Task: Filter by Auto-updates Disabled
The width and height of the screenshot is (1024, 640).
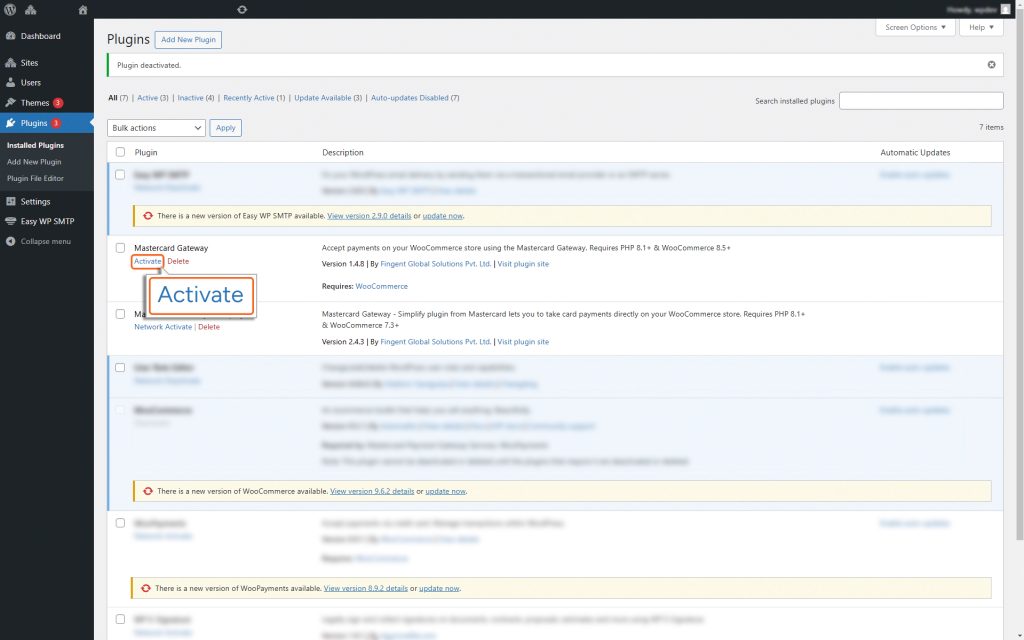Action: tap(409, 98)
